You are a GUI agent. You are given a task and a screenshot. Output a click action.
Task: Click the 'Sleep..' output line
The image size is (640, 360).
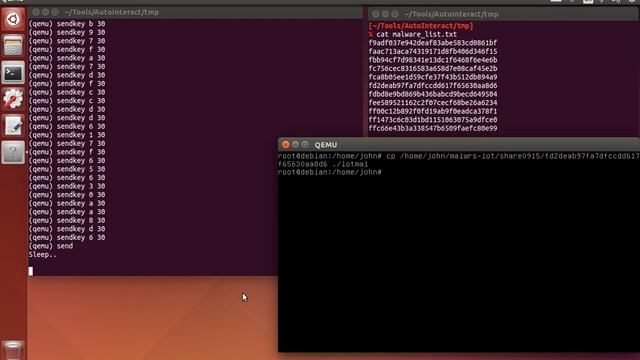(42, 255)
